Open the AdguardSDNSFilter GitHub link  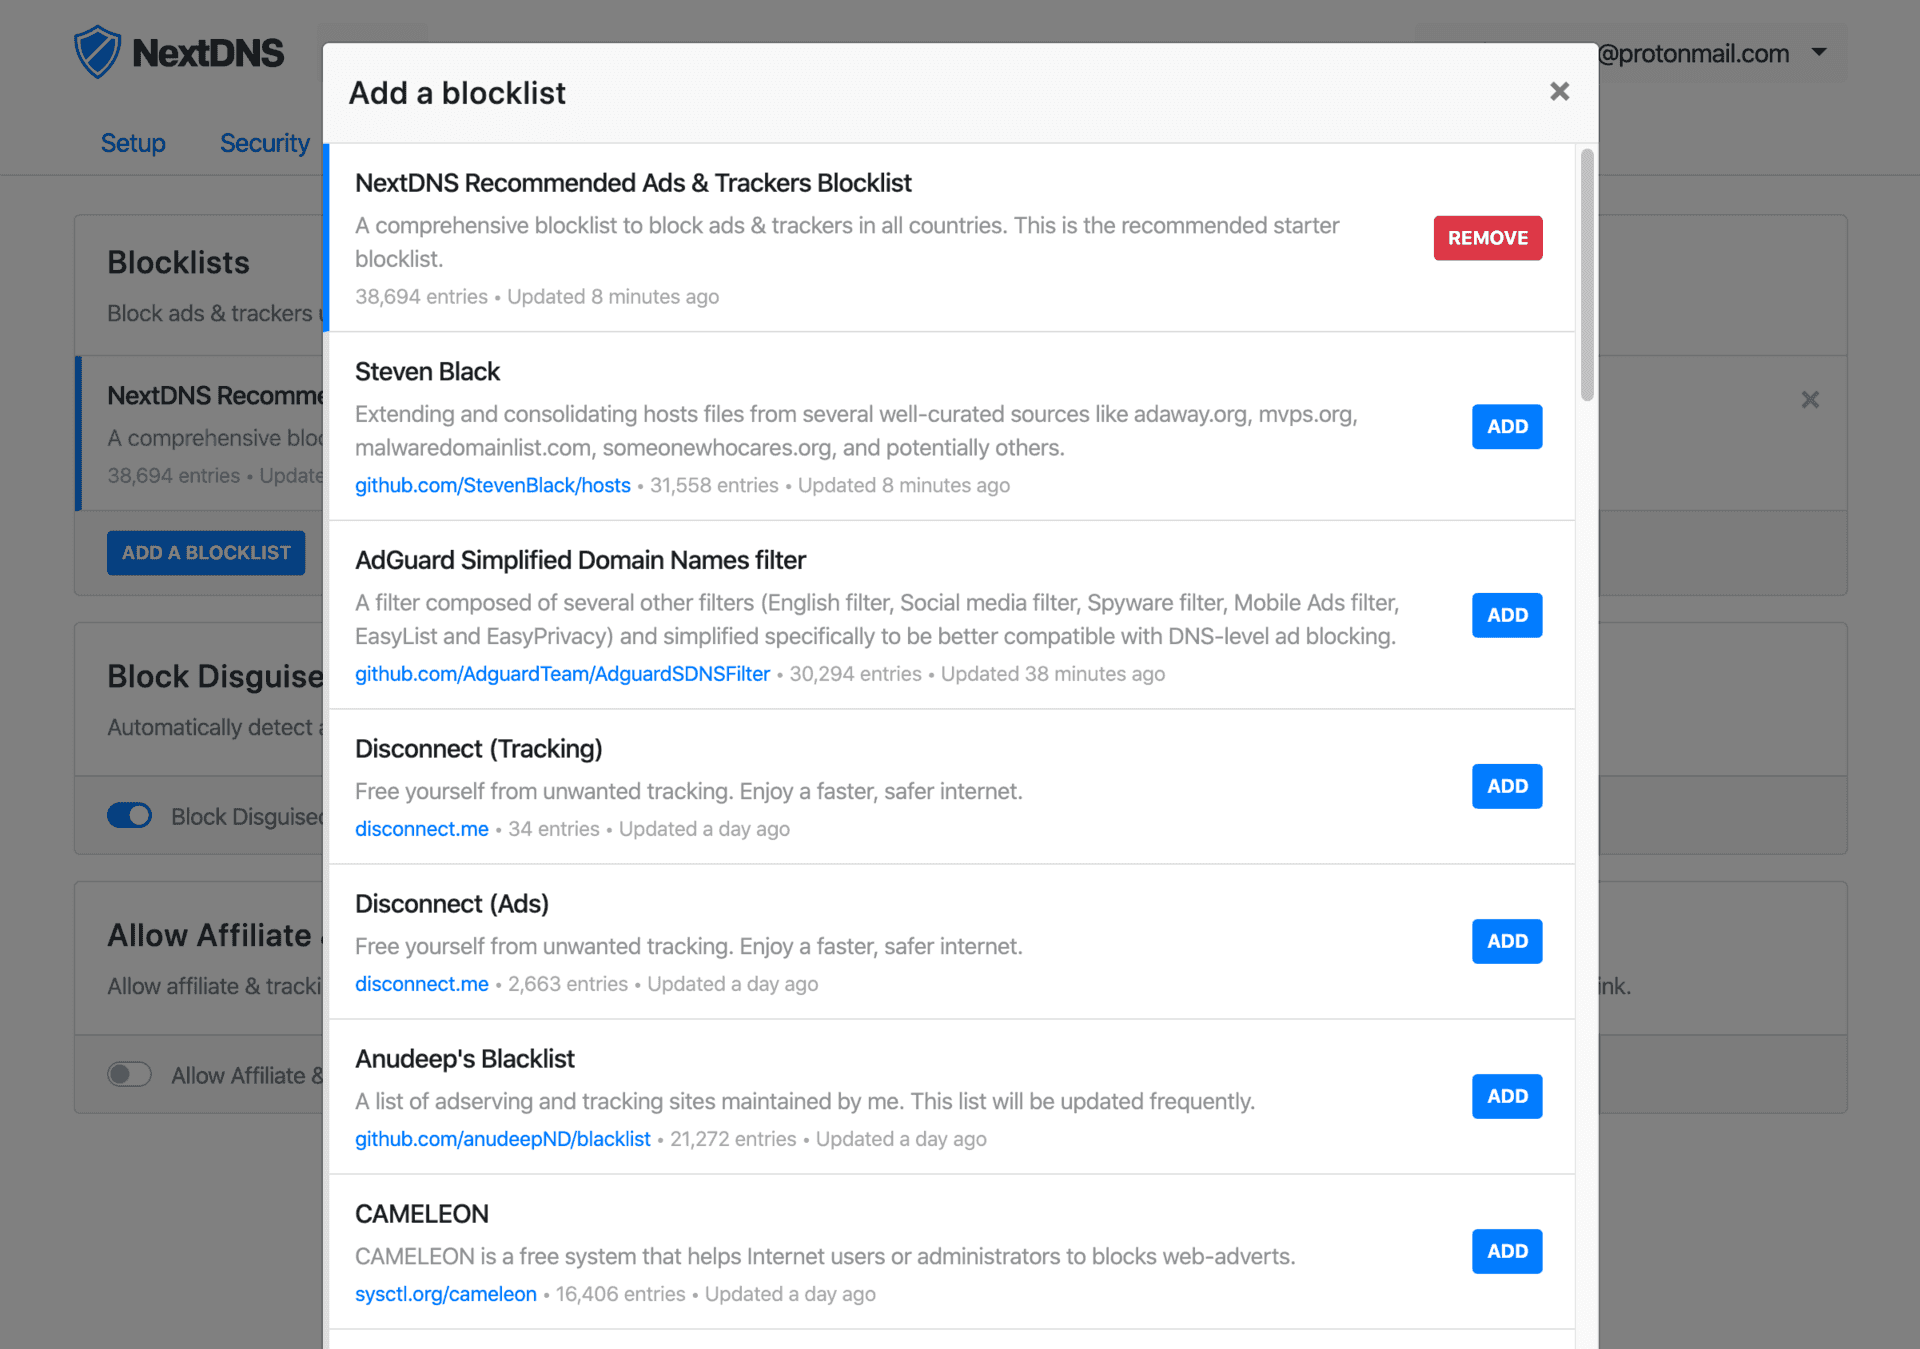coord(562,674)
